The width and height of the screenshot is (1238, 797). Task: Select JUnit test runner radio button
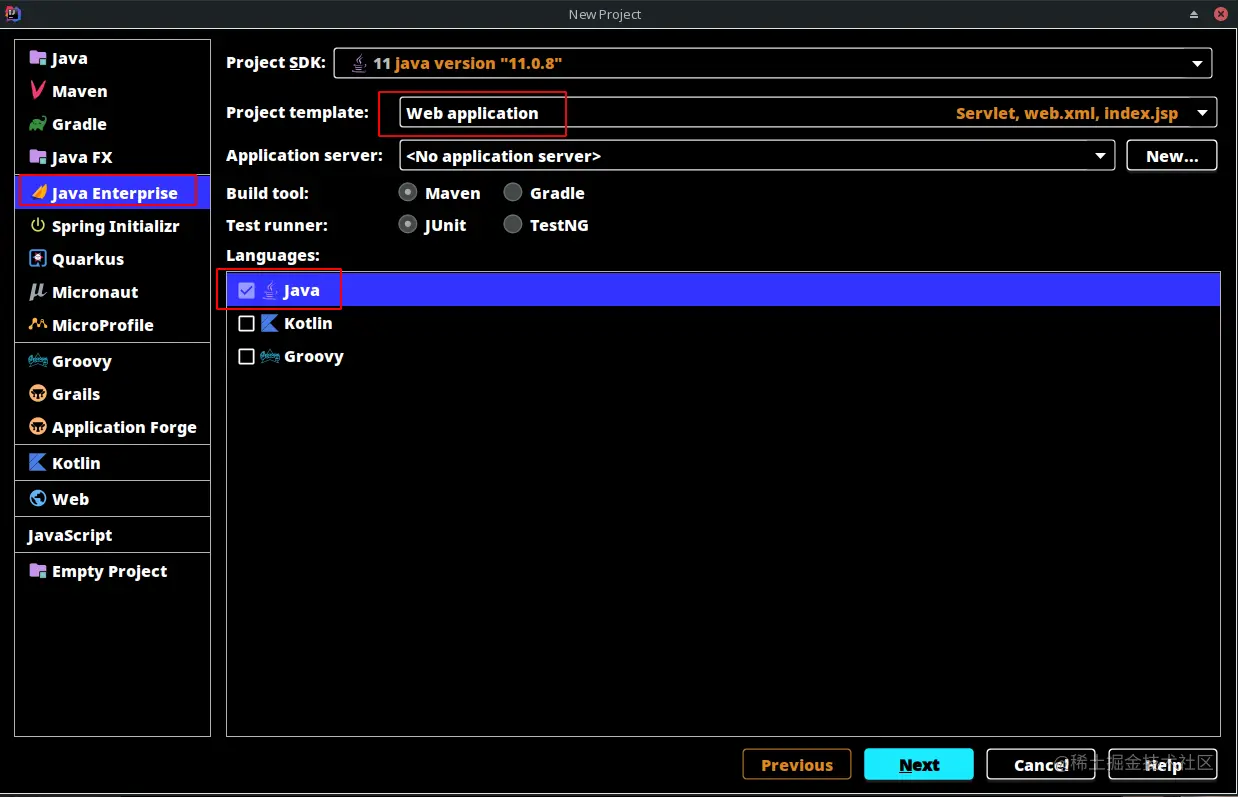pyautogui.click(x=408, y=224)
